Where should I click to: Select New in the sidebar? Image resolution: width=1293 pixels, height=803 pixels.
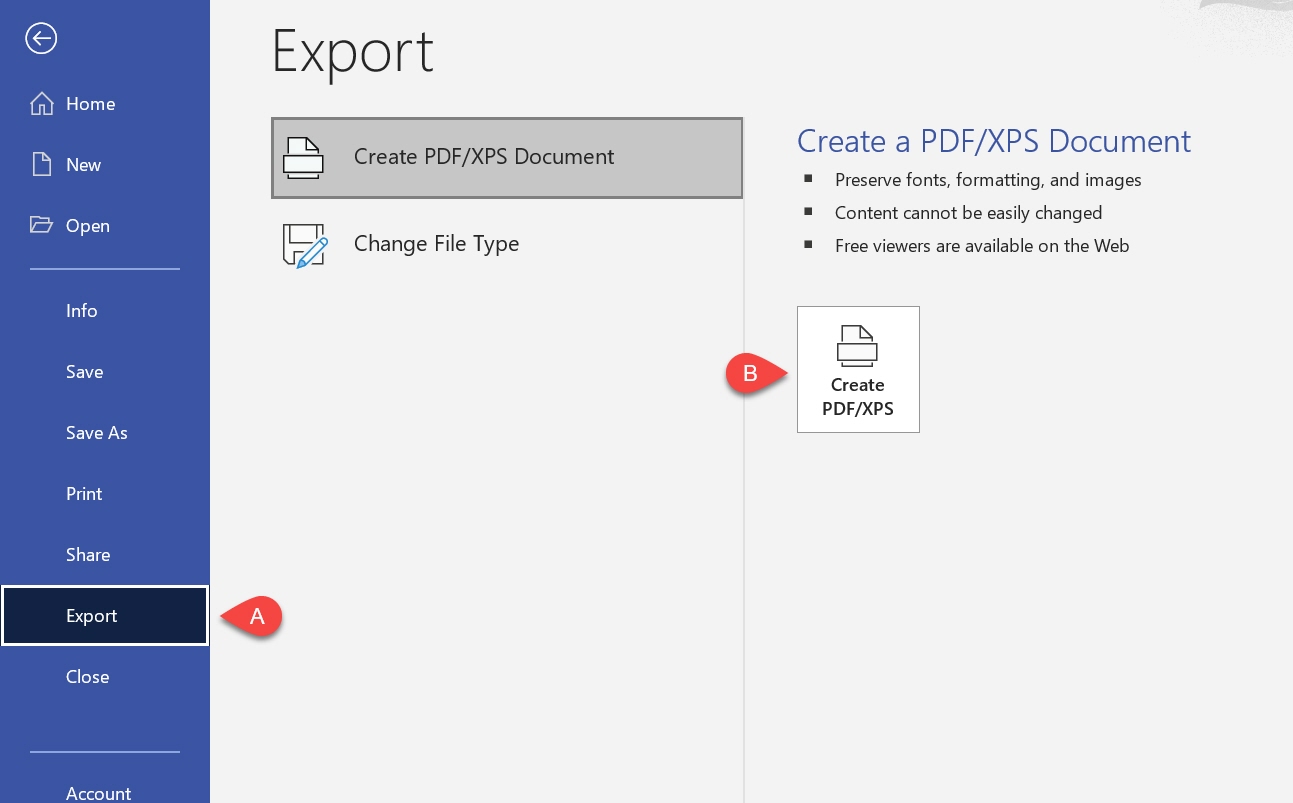[x=84, y=165]
